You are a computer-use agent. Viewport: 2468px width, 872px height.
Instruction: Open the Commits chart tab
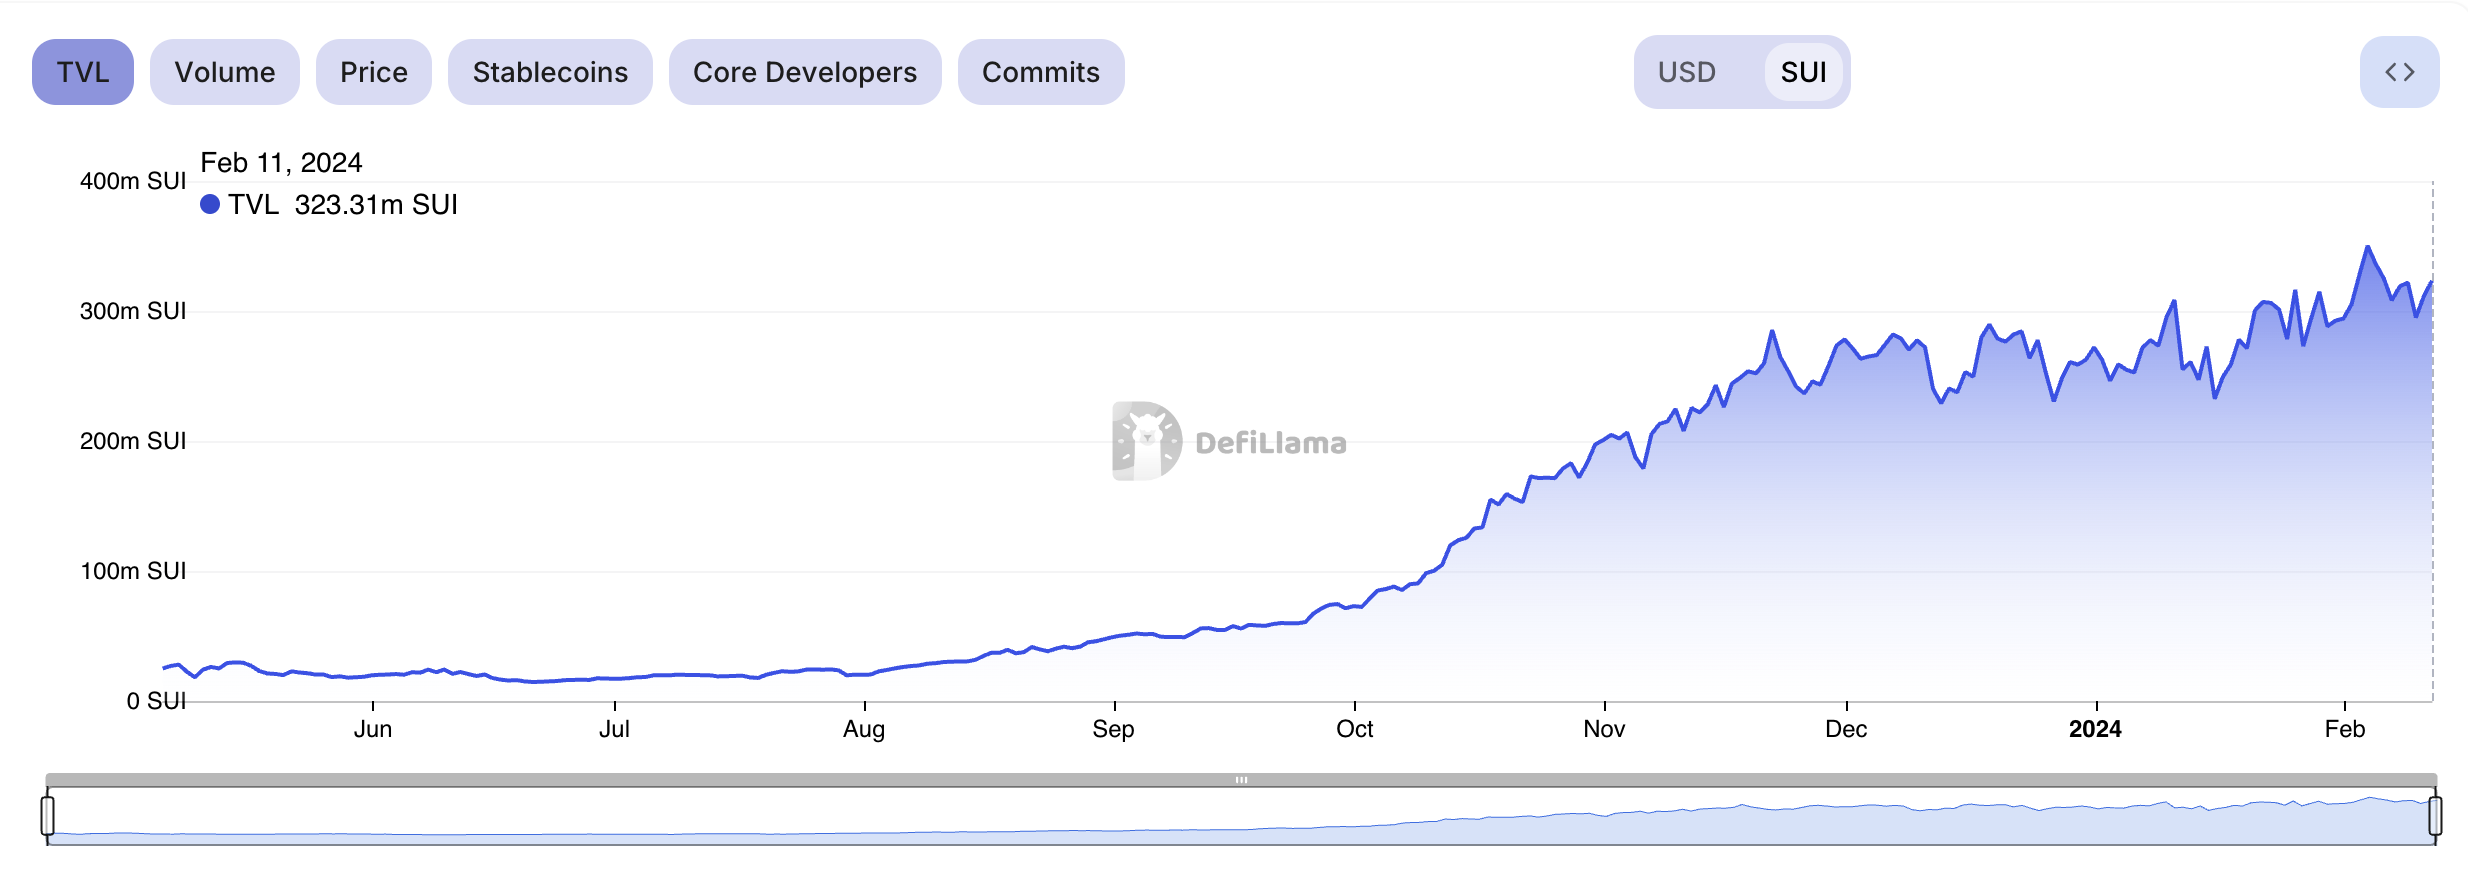[1041, 72]
